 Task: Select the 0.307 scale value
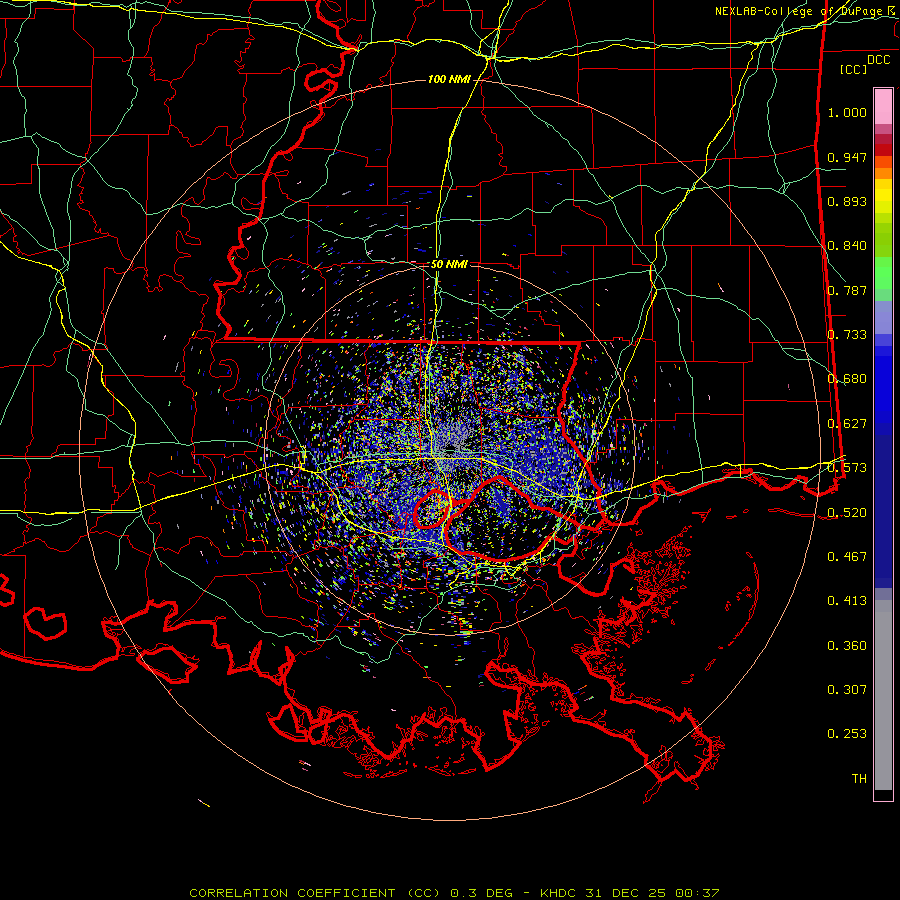pyautogui.click(x=847, y=690)
